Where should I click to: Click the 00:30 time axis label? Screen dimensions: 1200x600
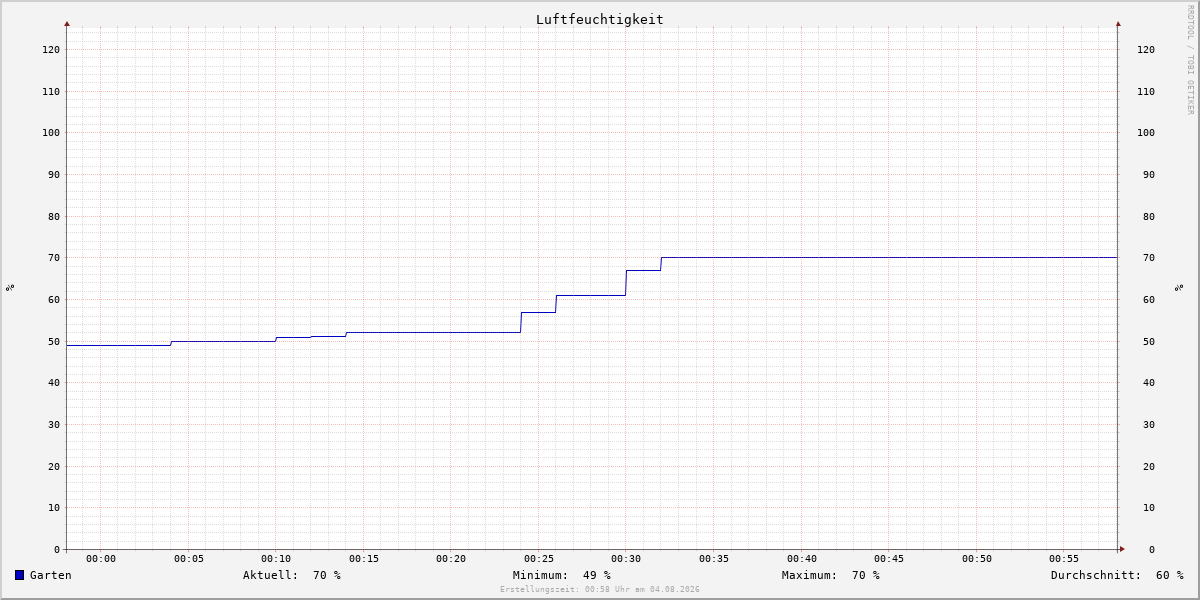point(626,559)
